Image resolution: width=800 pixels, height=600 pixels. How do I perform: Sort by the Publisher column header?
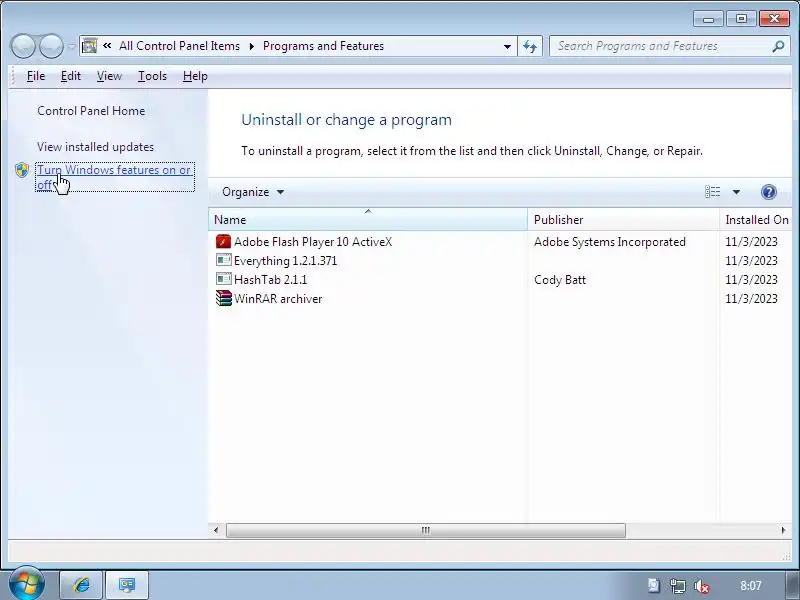pos(623,219)
